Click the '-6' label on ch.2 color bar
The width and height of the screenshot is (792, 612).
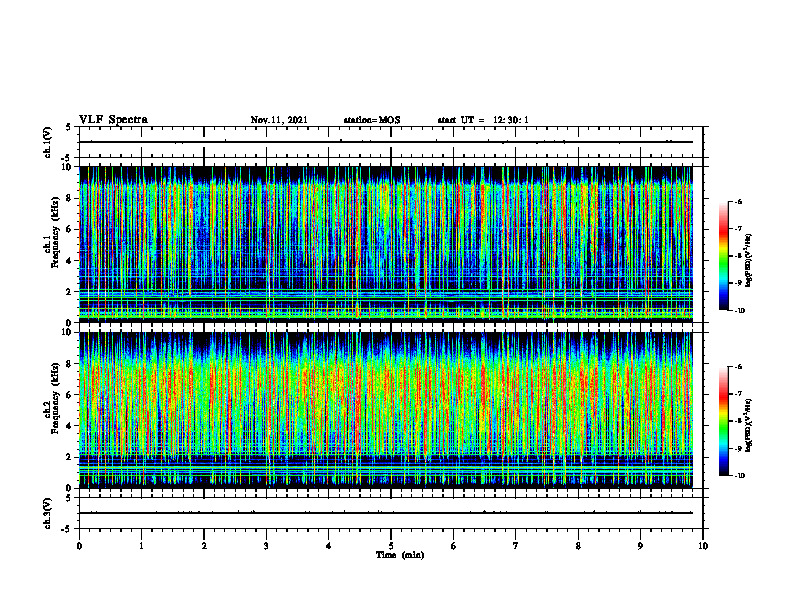738,367
